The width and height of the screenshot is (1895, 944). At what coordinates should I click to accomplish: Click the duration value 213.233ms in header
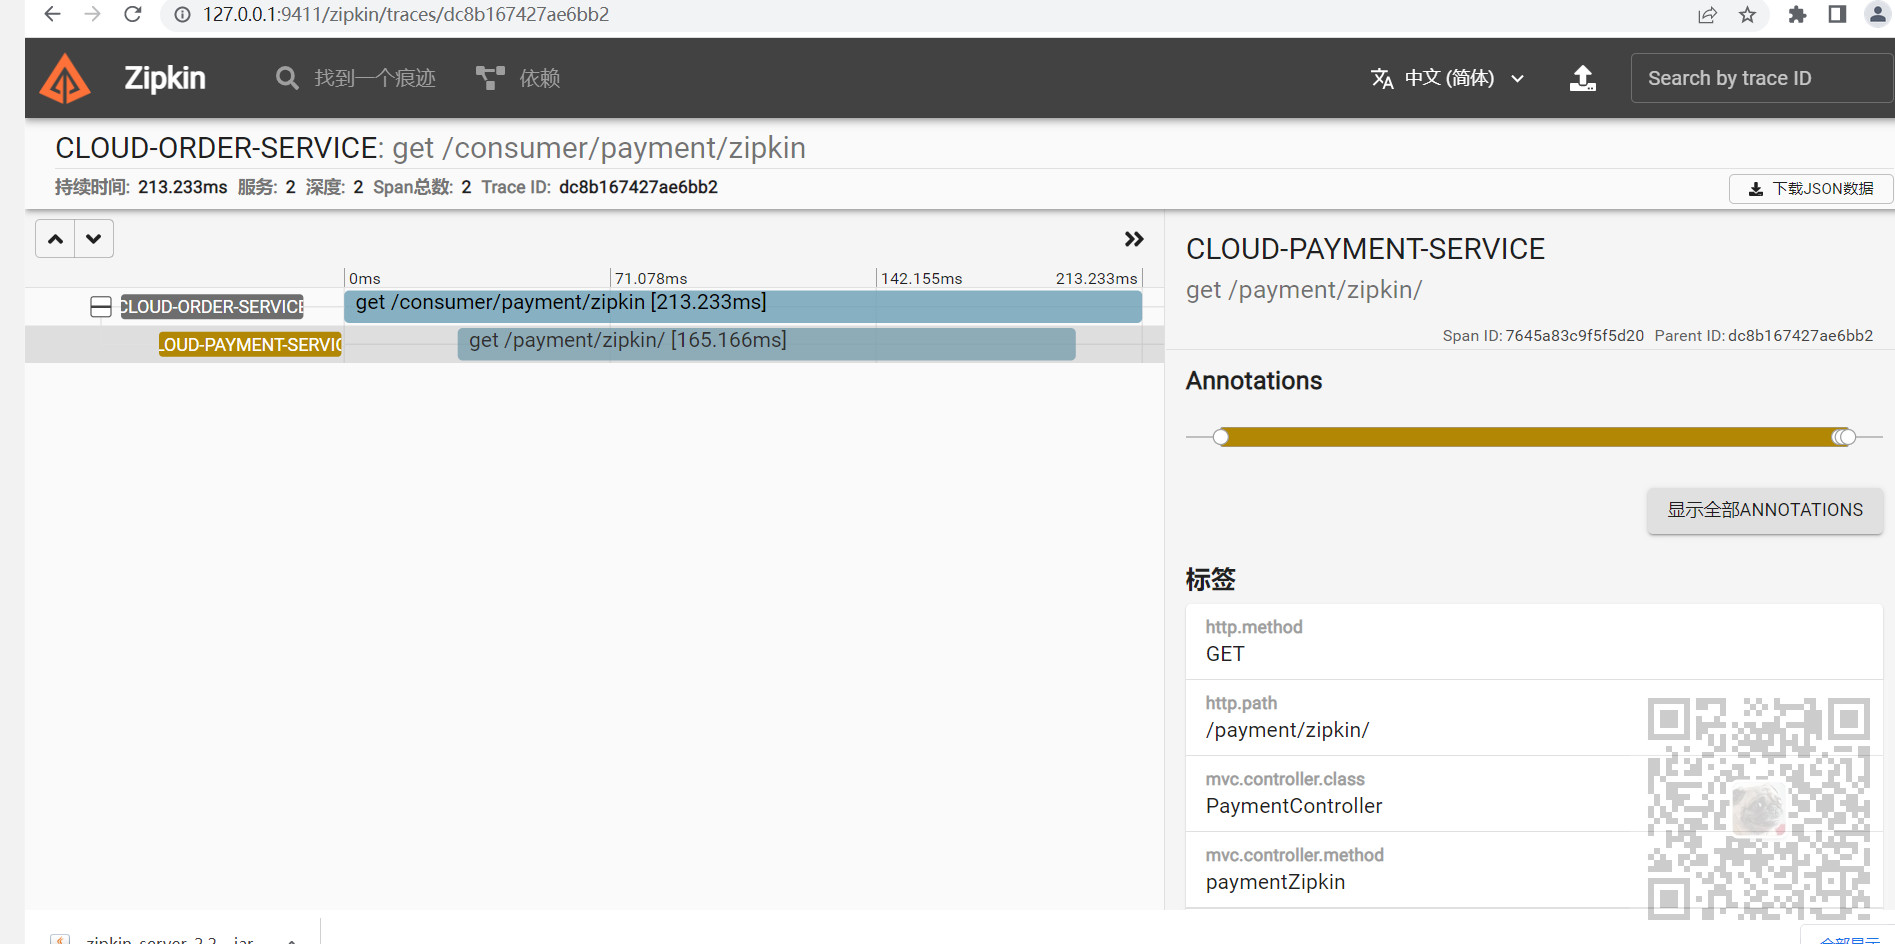tap(183, 187)
